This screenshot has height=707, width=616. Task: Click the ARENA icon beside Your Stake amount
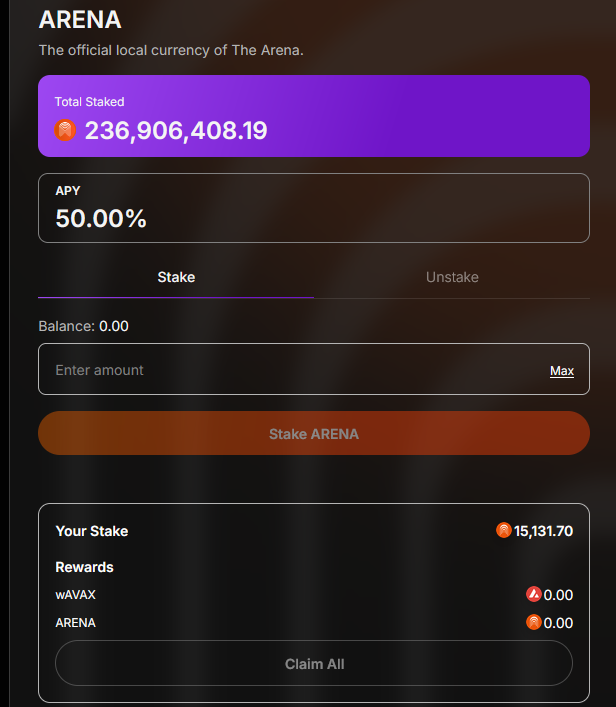click(504, 531)
